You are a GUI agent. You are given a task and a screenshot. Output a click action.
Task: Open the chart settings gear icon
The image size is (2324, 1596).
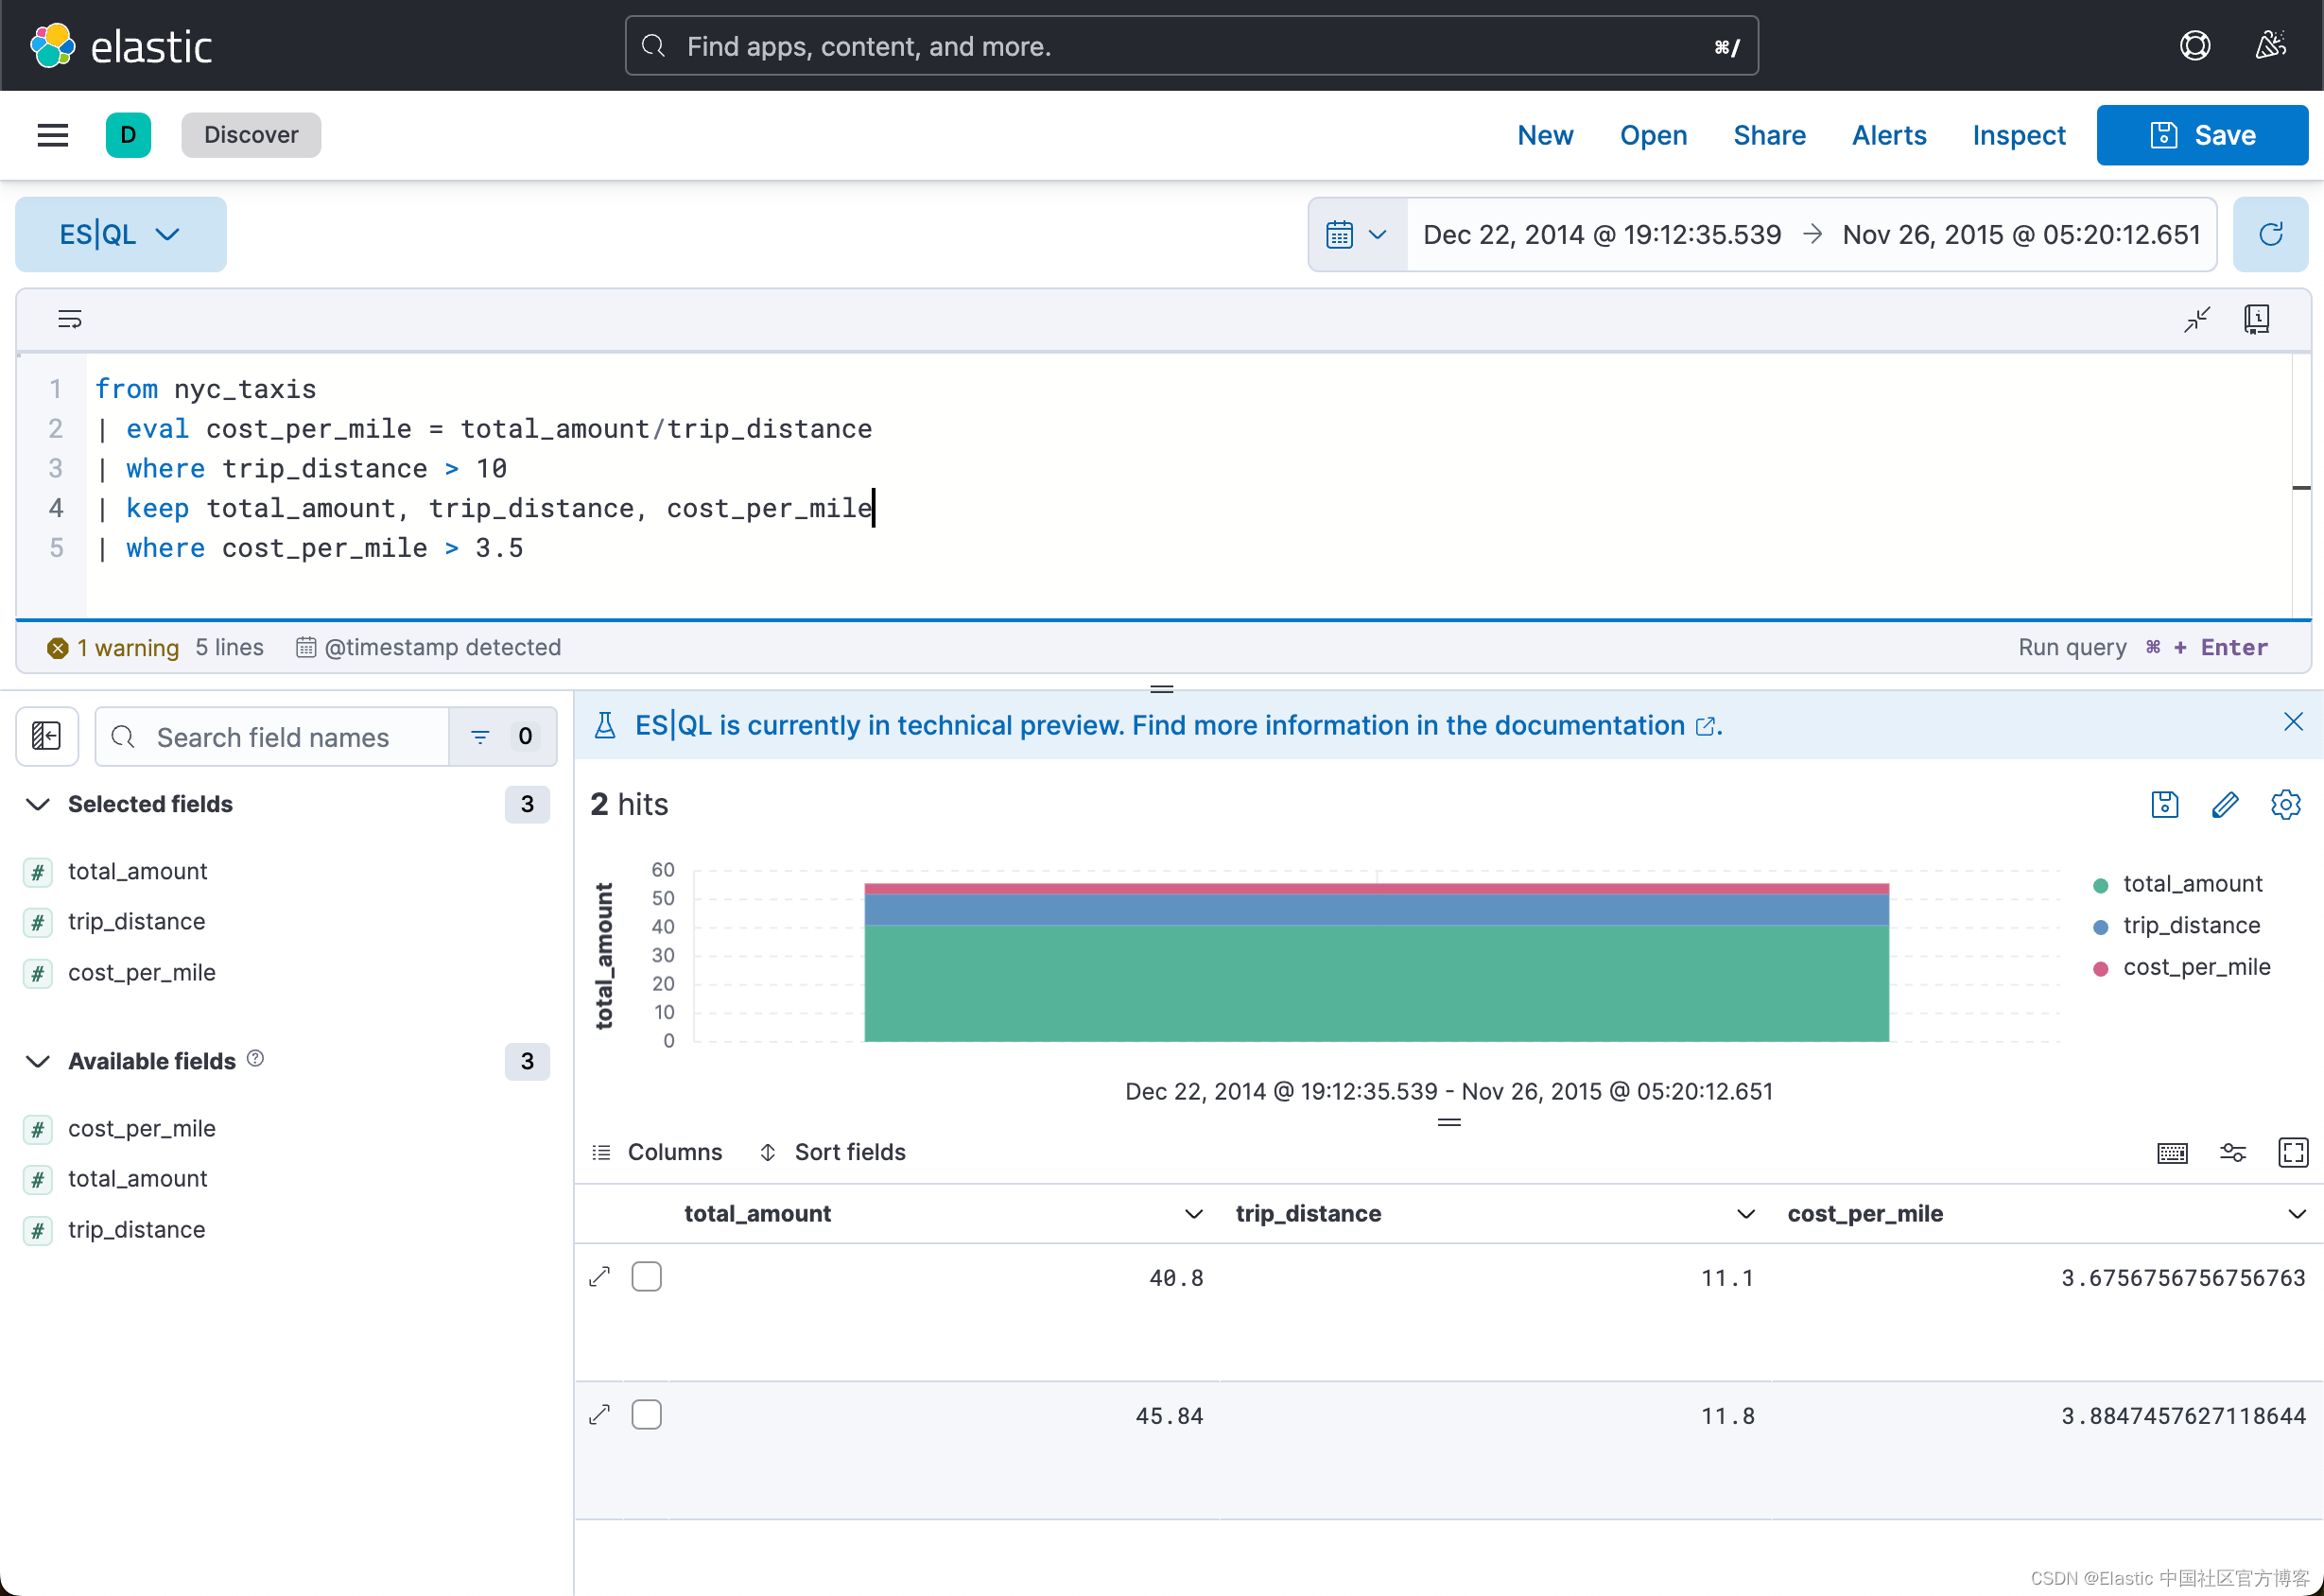pos(2286,804)
